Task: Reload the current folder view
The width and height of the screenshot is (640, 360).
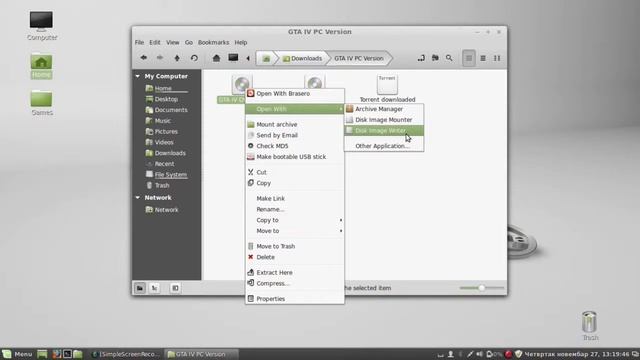Action: coord(194,58)
